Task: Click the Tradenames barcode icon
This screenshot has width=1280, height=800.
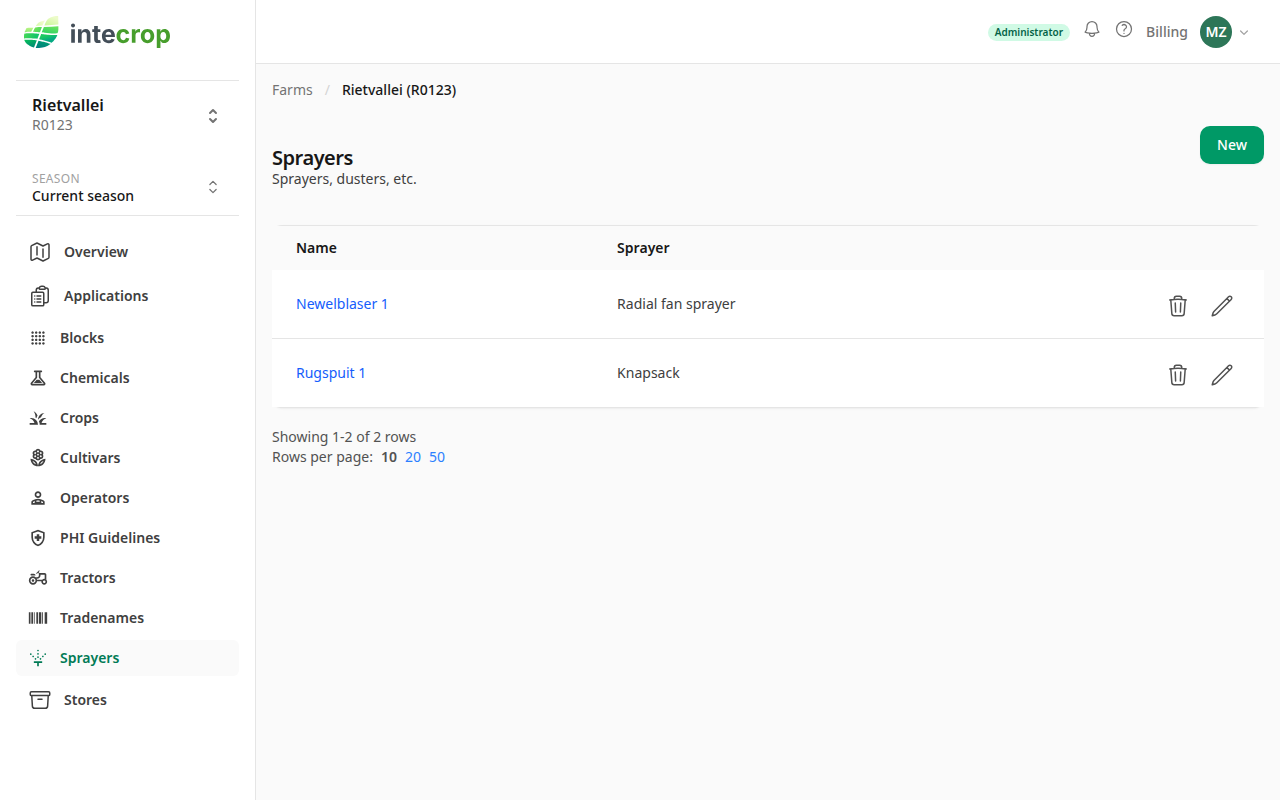Action: coord(38,618)
